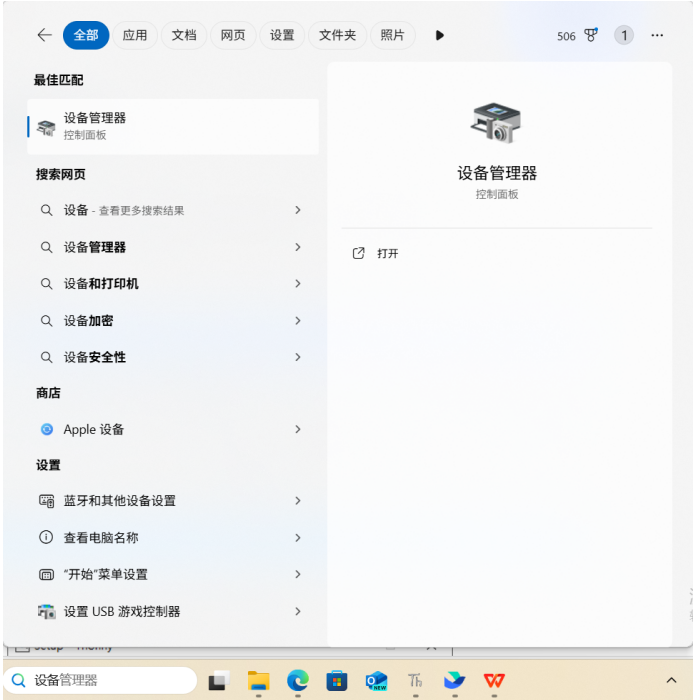Open Microsoft Store from the taskbar
This screenshot has height=700, width=694.
point(337,681)
